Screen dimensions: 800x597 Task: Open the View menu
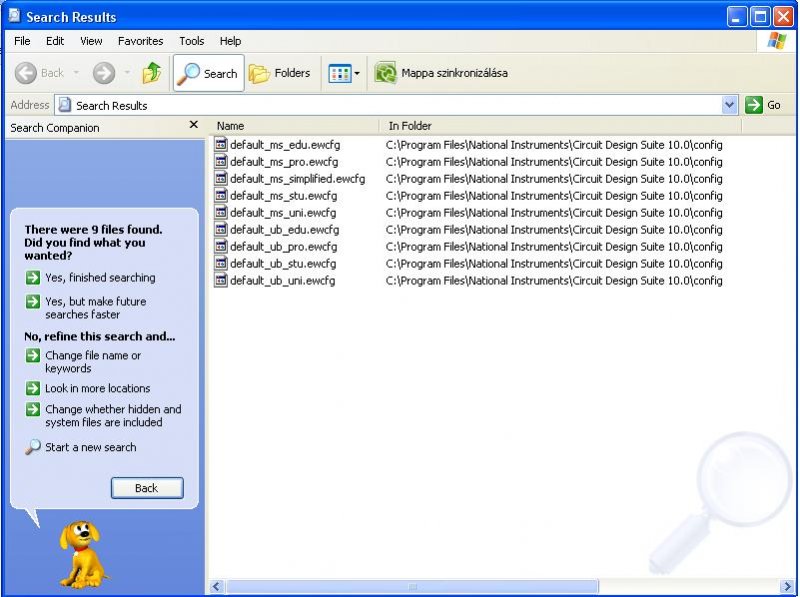(91, 41)
